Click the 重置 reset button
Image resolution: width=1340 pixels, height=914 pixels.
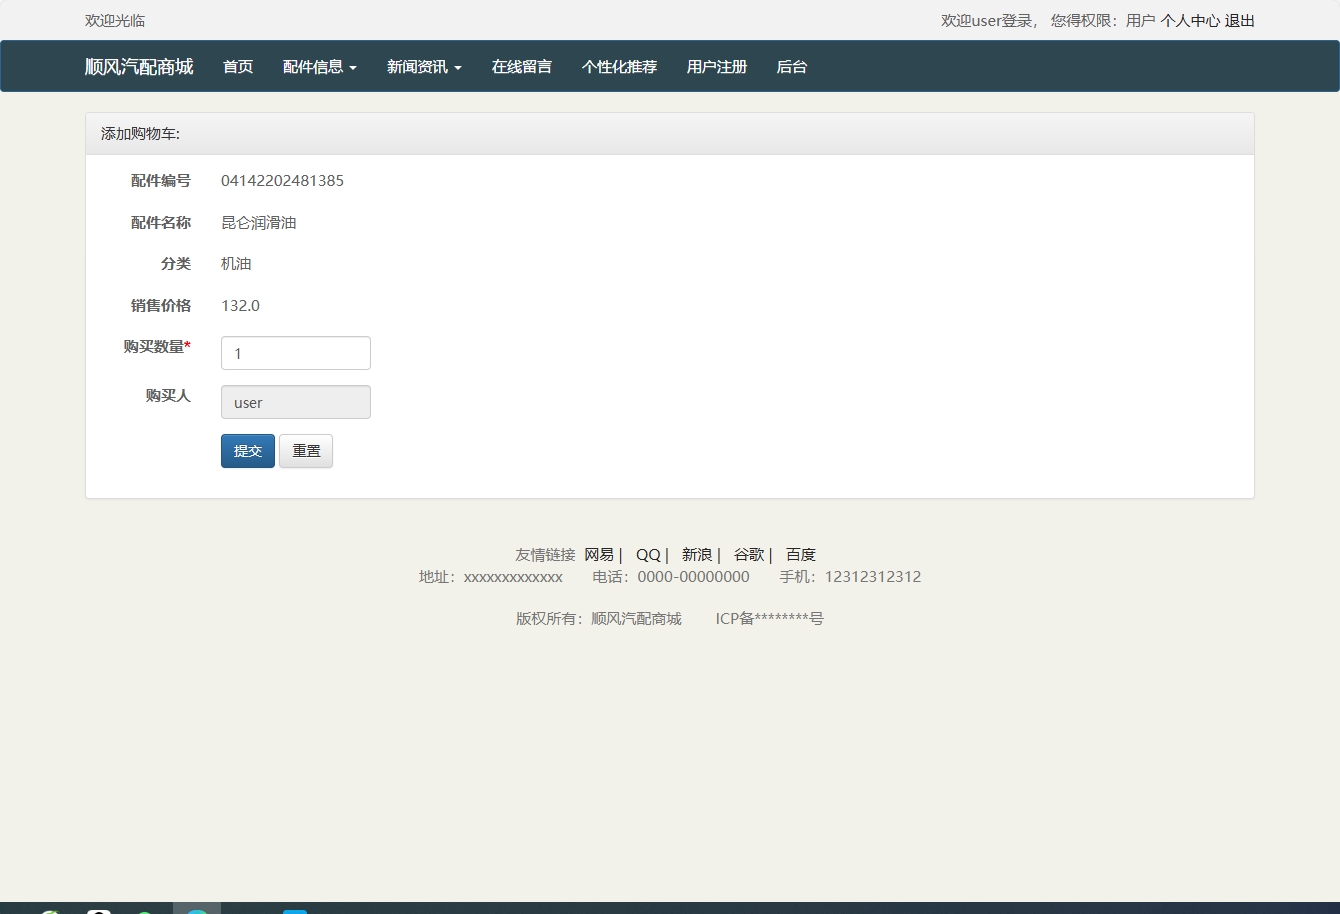(x=306, y=451)
